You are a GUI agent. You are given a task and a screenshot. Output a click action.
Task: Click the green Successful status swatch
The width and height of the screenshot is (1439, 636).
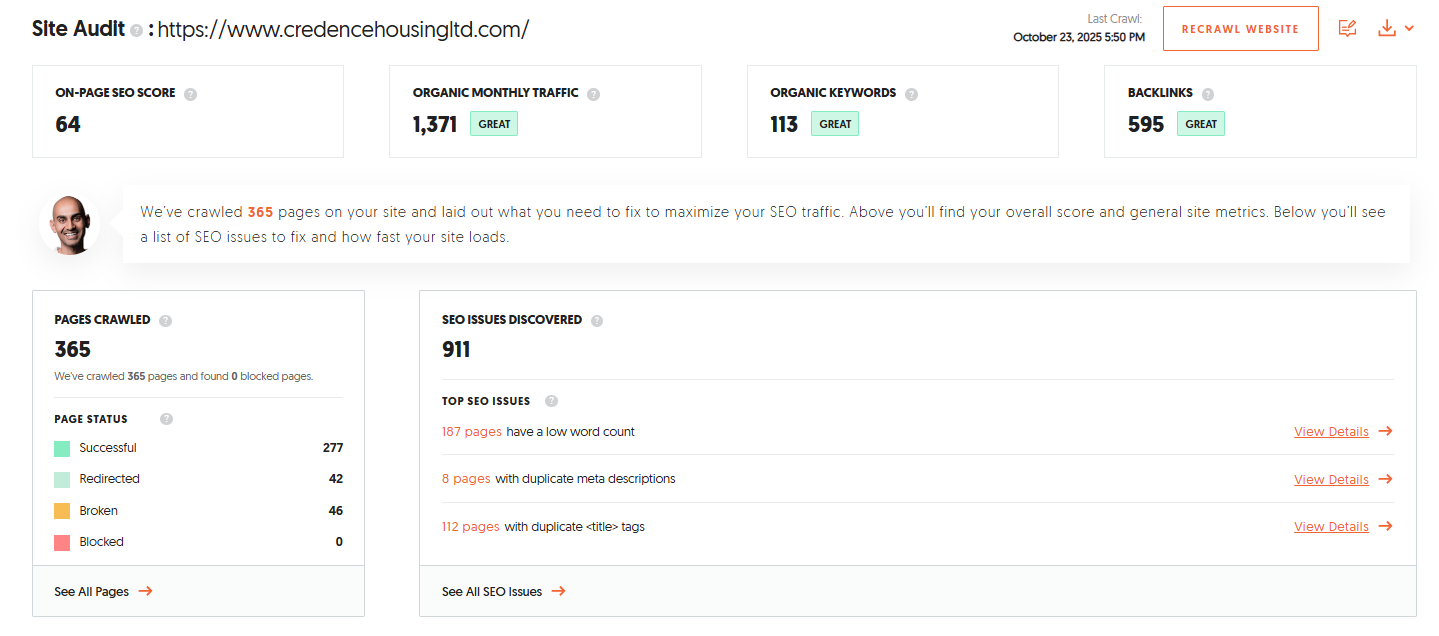[62, 448]
